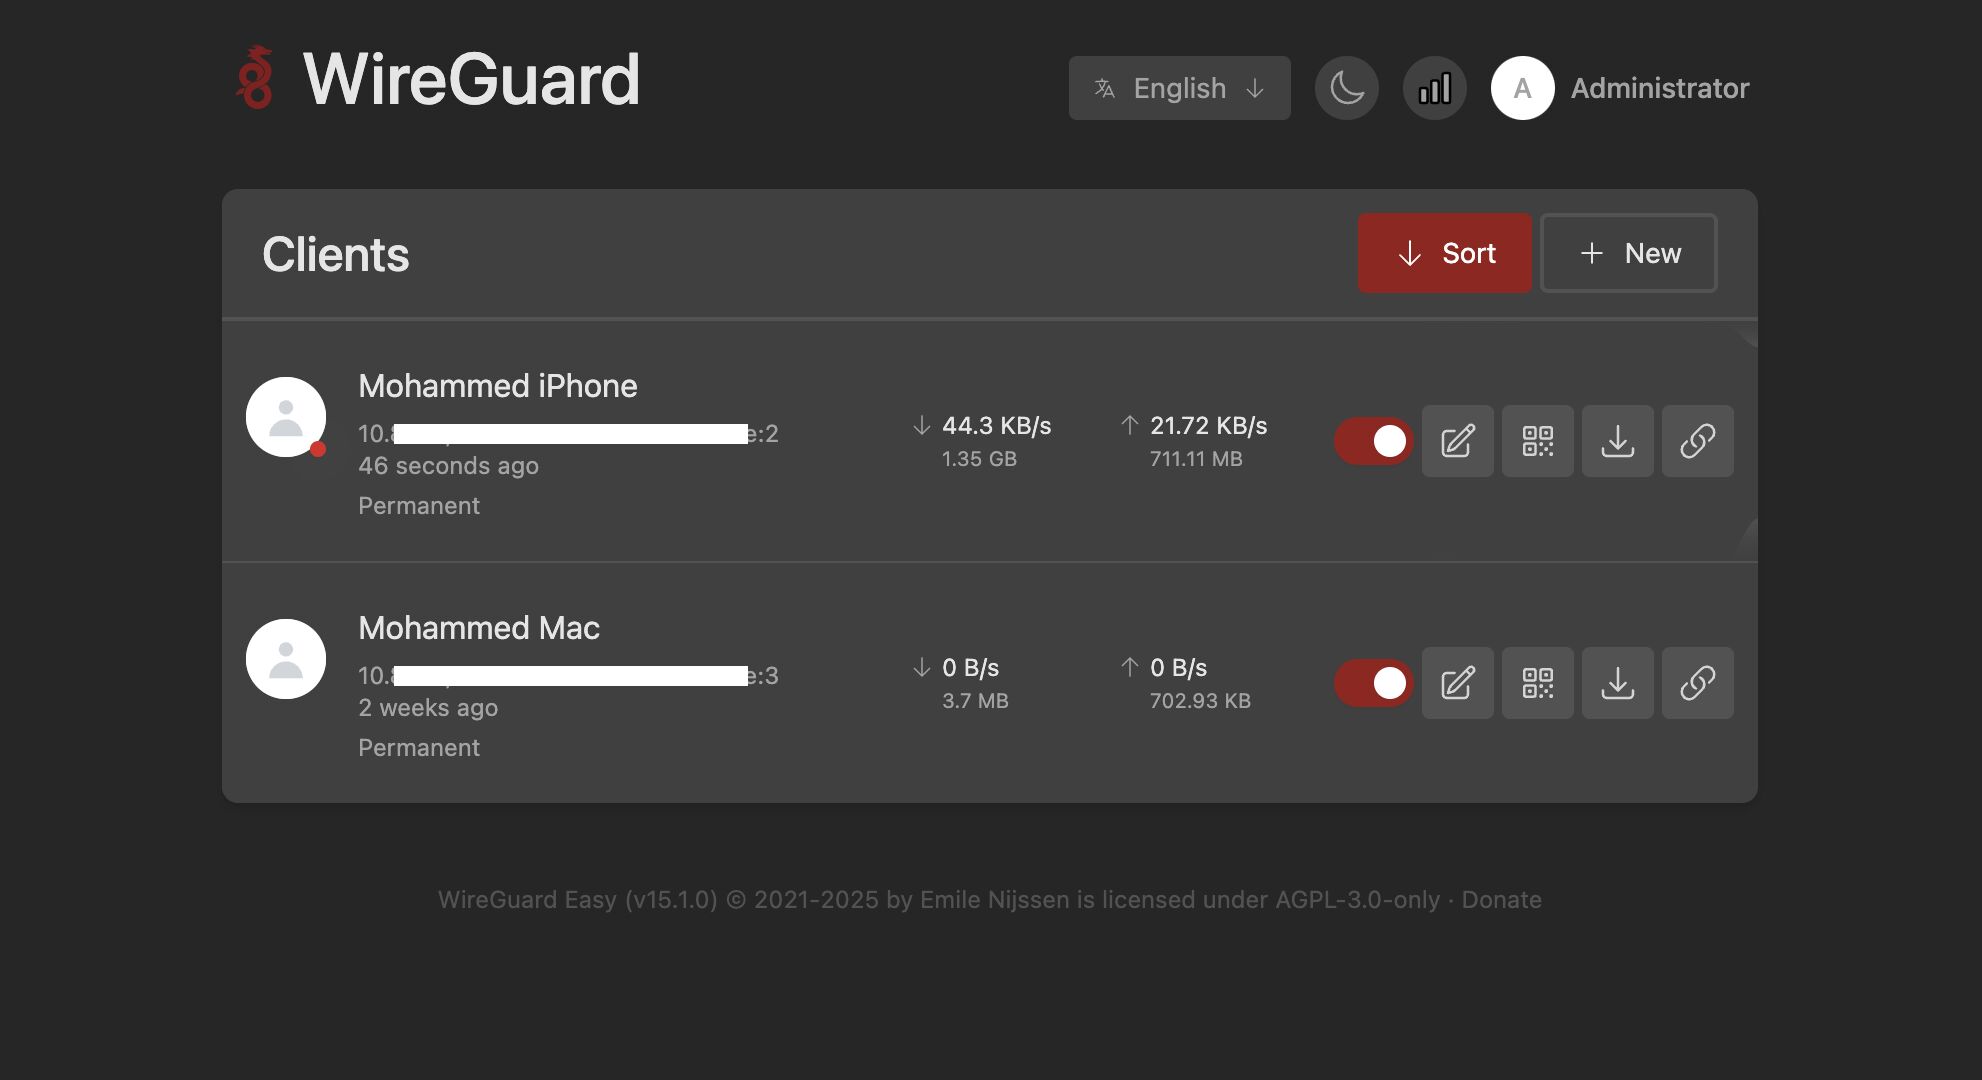Viewport: 1982px width, 1080px height.
Task: Sort the clients list
Action: [1444, 253]
